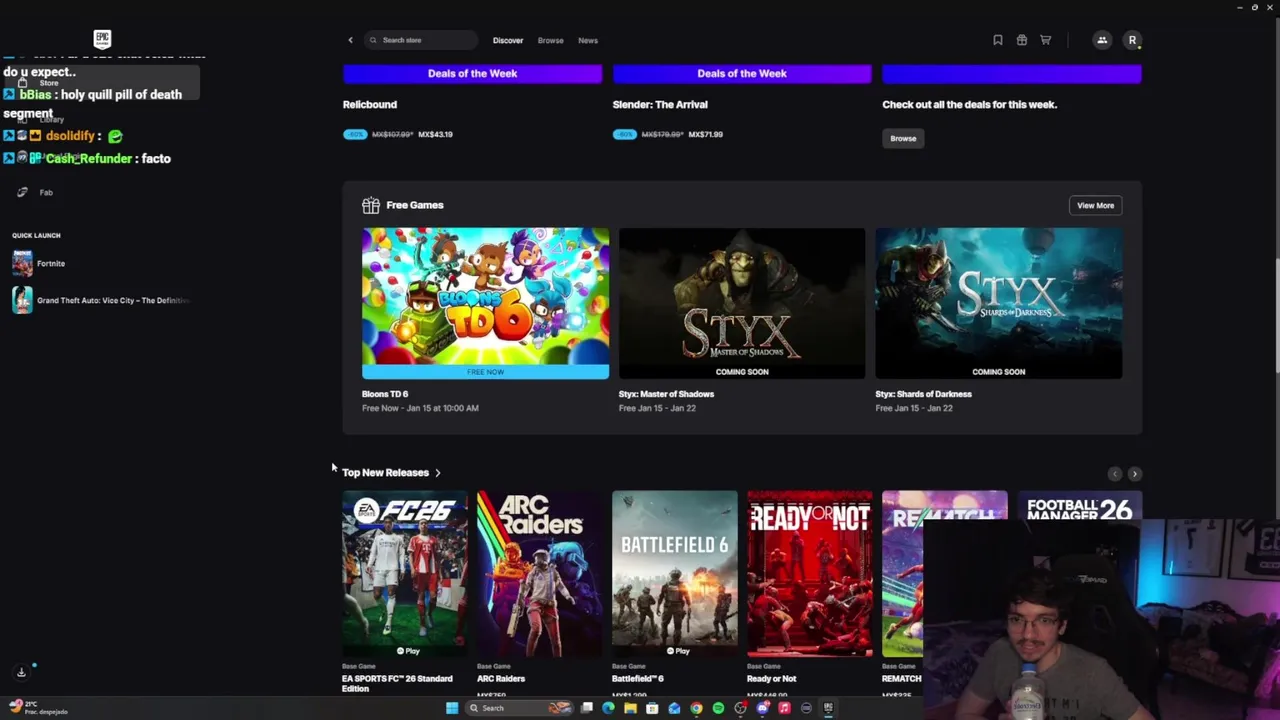Open Styx: Shards of Darkness thumbnail

pyautogui.click(x=999, y=303)
